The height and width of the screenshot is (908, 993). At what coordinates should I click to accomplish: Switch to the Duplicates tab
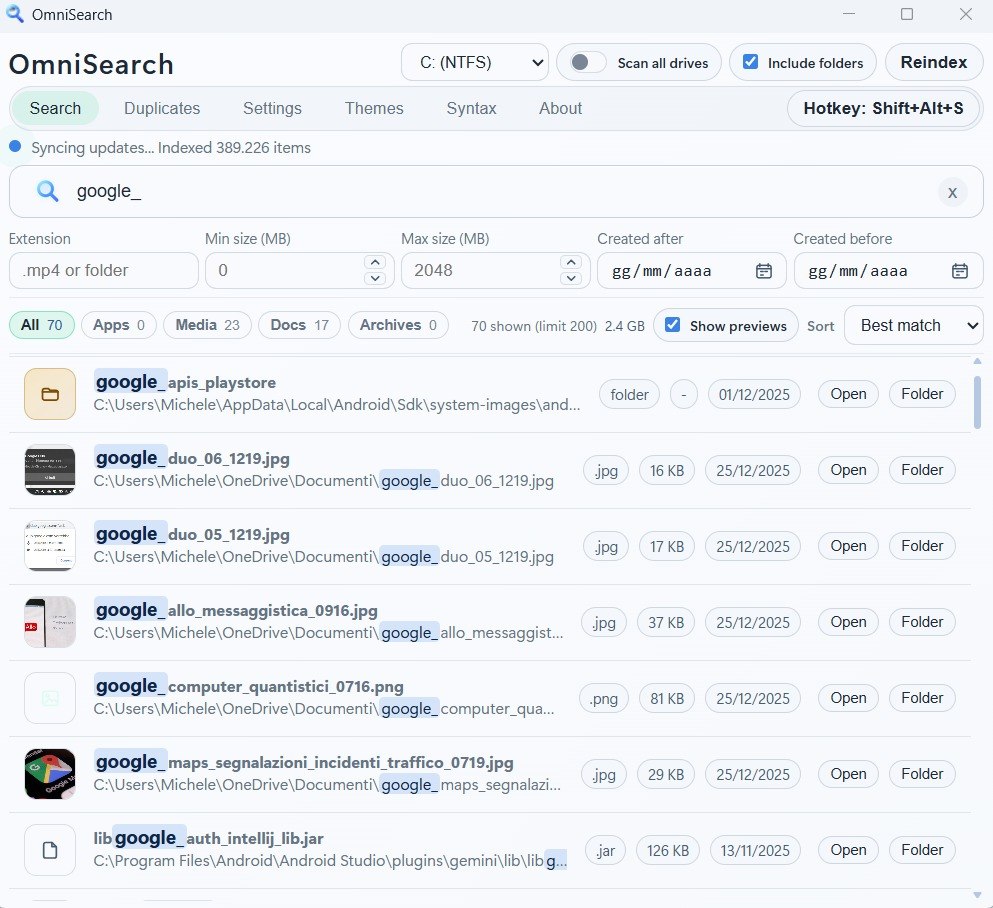(x=162, y=108)
